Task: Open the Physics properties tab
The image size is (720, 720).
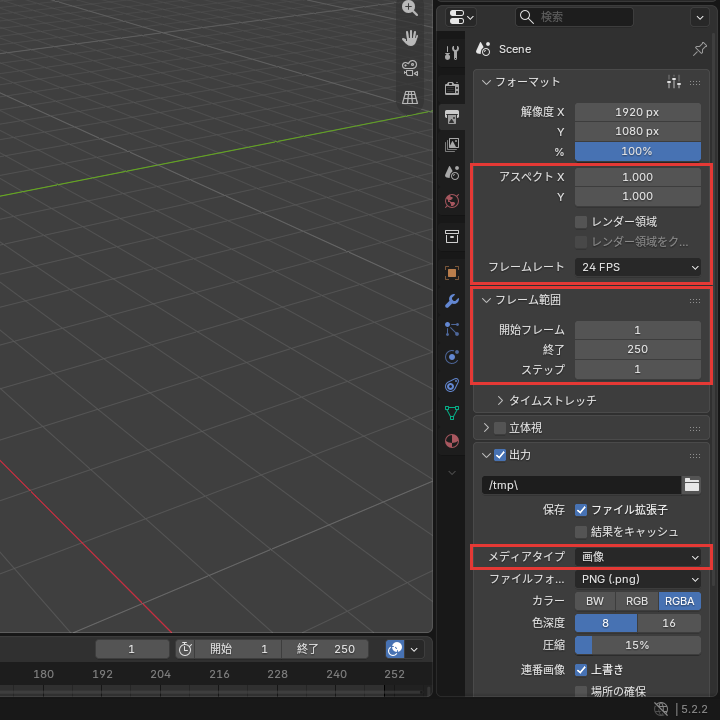Action: click(452, 357)
